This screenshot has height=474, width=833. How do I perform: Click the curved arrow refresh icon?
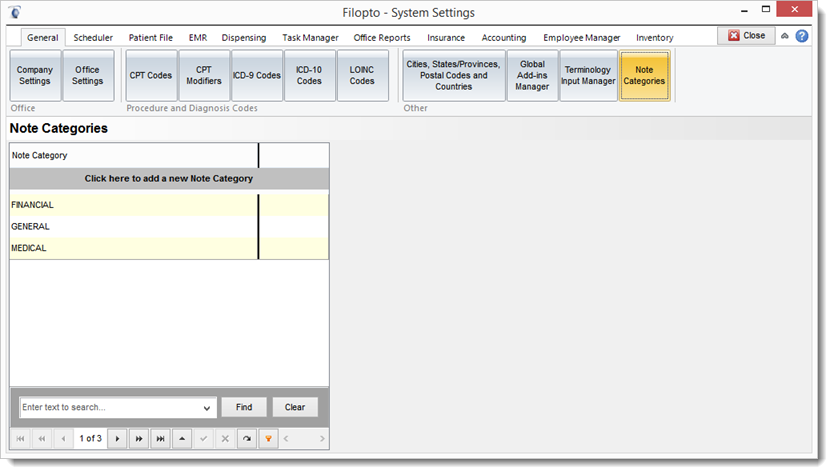(x=247, y=439)
